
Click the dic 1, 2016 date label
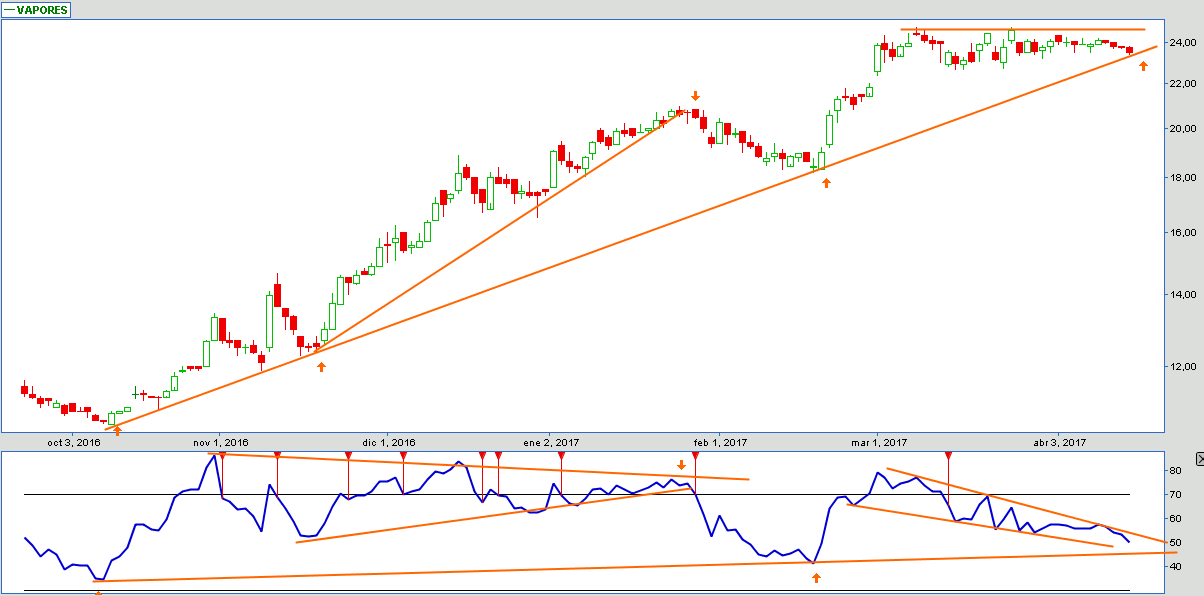point(388,442)
